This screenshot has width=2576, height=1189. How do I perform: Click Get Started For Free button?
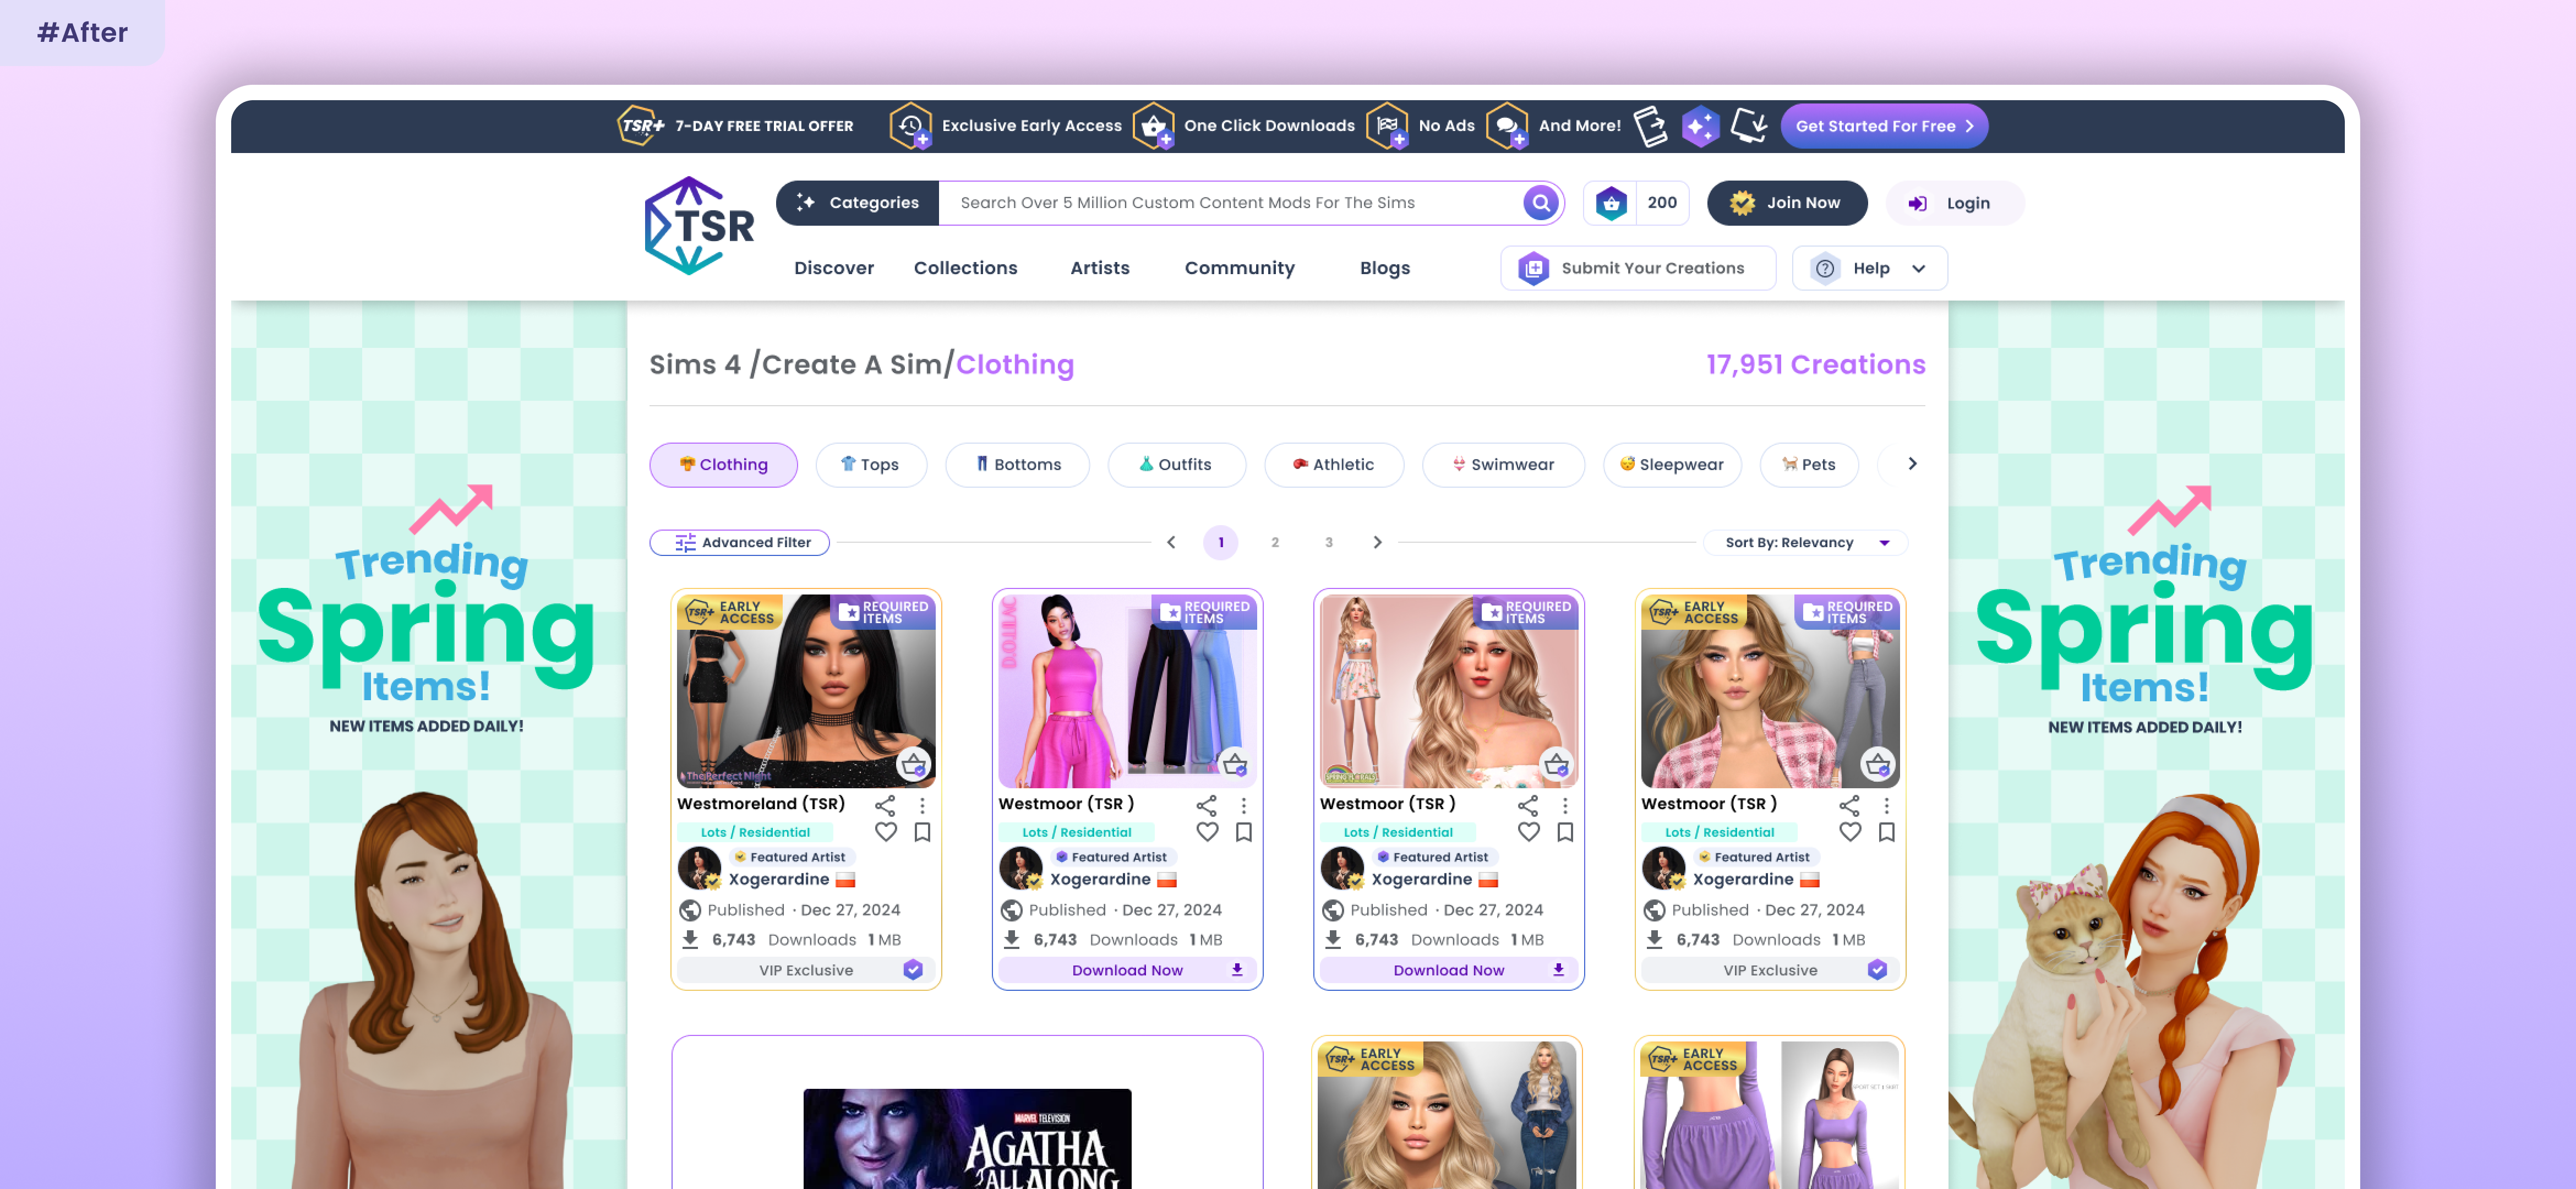(x=1883, y=126)
